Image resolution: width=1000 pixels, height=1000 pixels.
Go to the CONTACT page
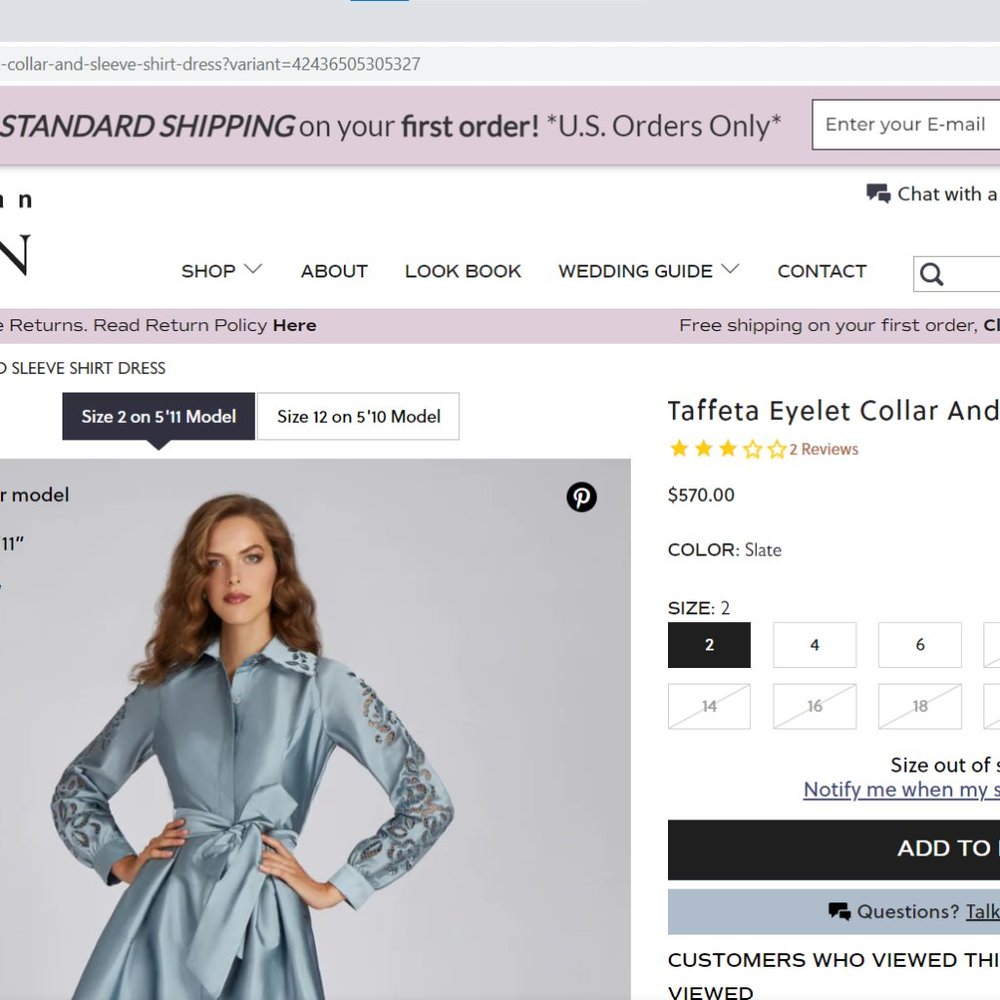[x=821, y=271]
